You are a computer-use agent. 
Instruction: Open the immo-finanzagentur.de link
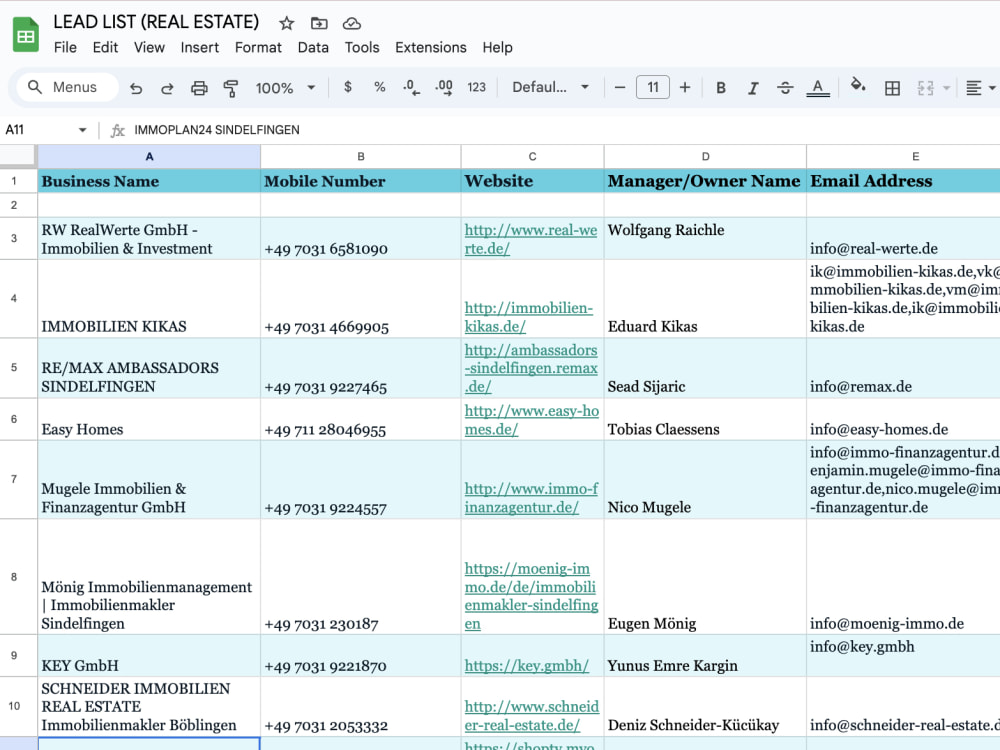[x=531, y=498]
